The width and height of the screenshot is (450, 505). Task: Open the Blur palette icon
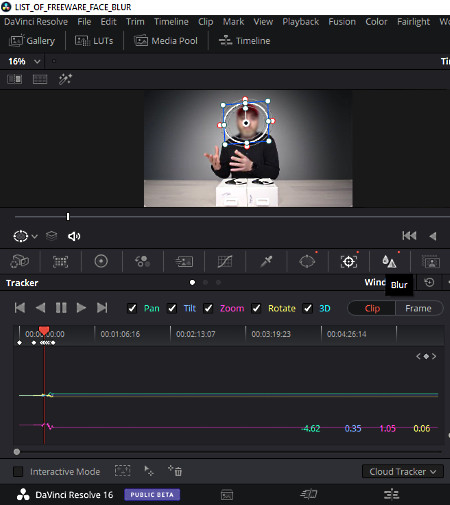389,261
